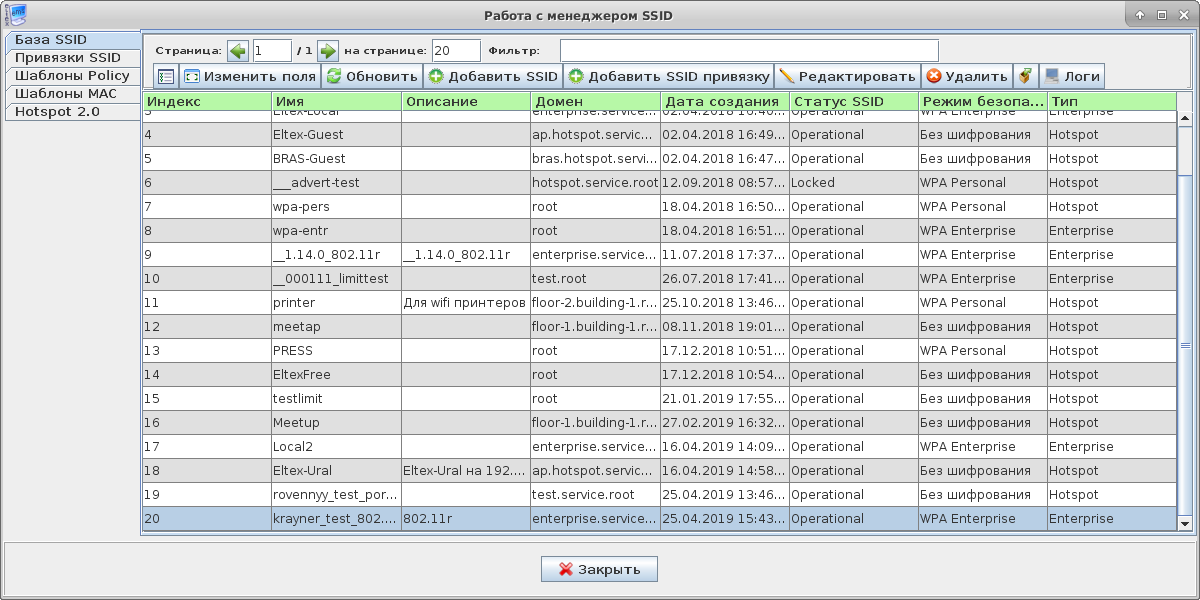Select the wpa-pers row

tap(659, 207)
